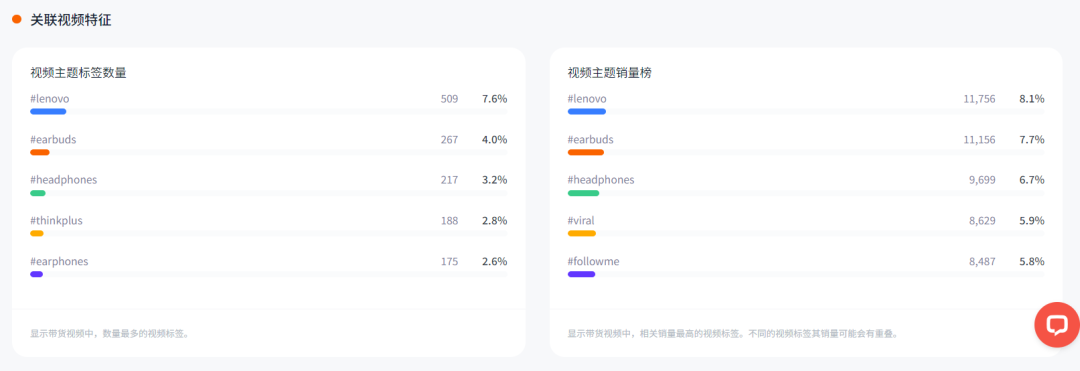The image size is (1080, 371).
Task: Click the #thinkplus tag row label
Action: (x=56, y=221)
